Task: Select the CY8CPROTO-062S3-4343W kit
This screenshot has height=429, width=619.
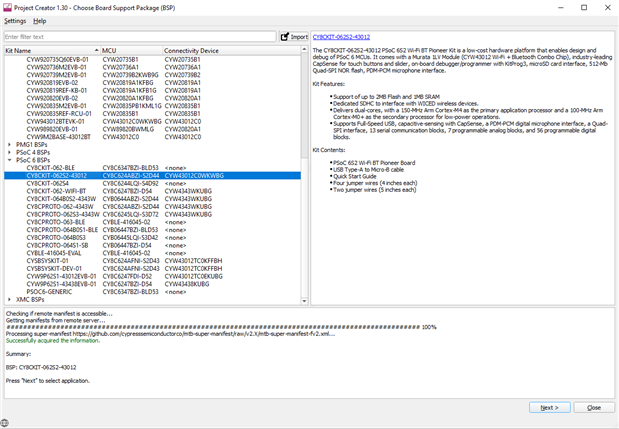Action: click(152, 214)
